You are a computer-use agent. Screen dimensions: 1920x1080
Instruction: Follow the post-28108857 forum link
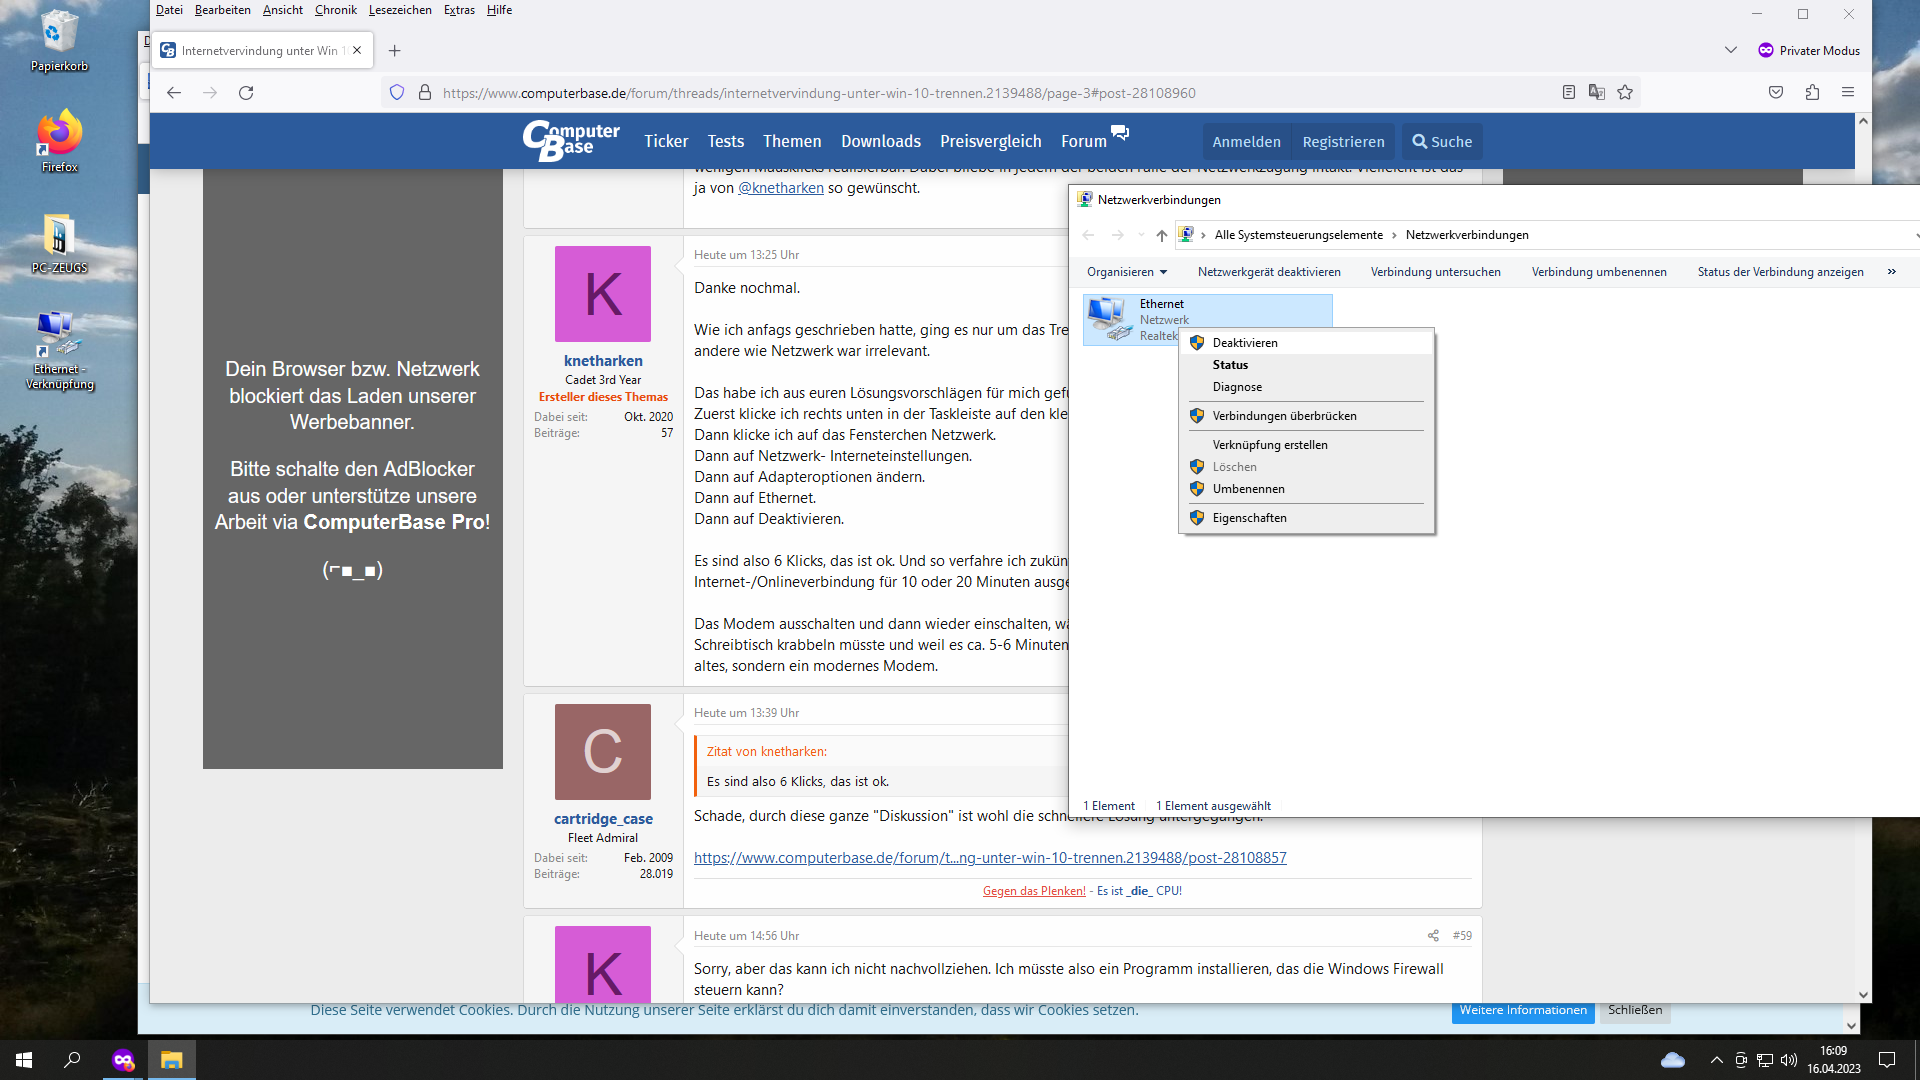click(990, 858)
